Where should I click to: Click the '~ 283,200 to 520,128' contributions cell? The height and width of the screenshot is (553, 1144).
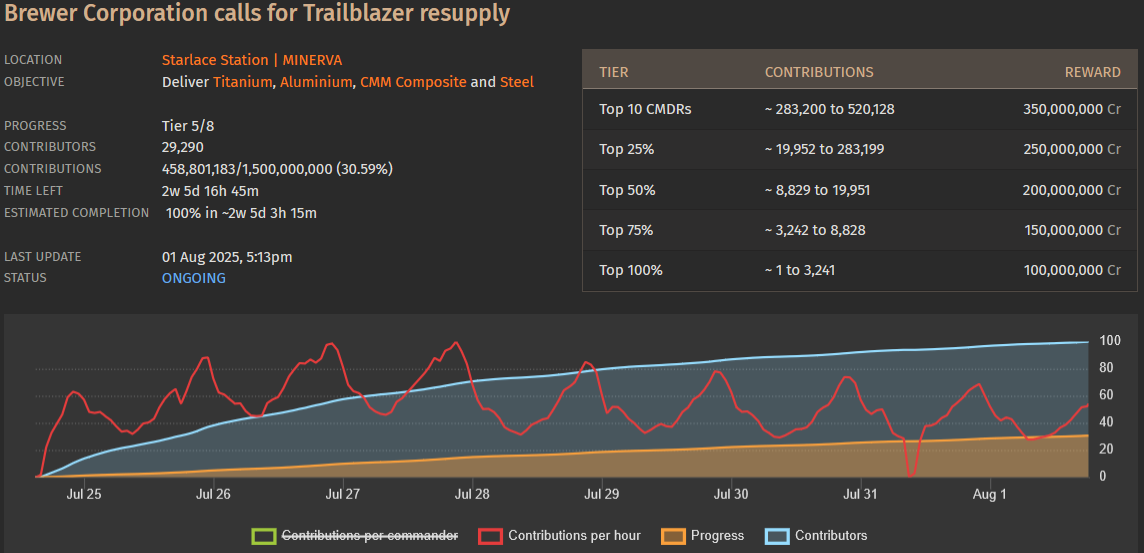pyautogui.click(x=830, y=109)
